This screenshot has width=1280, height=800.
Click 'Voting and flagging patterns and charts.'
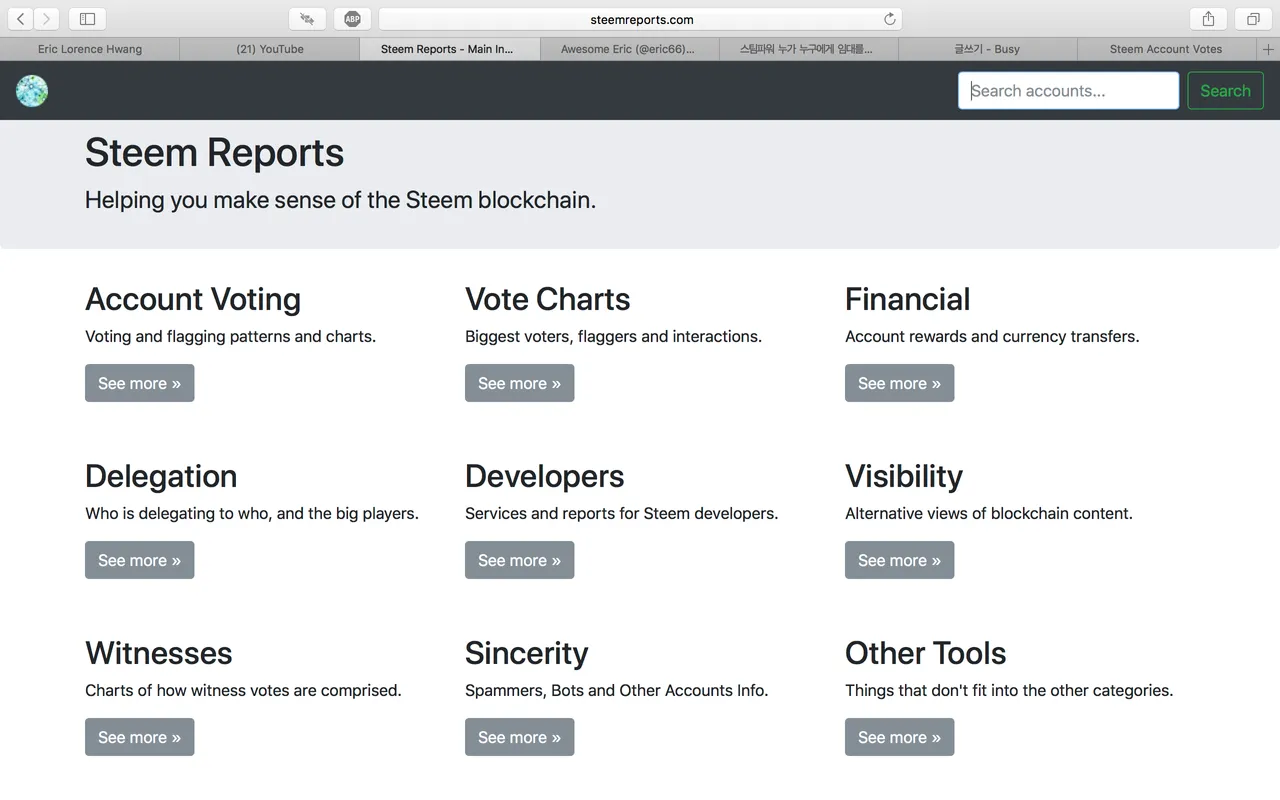pyautogui.click(x=230, y=337)
